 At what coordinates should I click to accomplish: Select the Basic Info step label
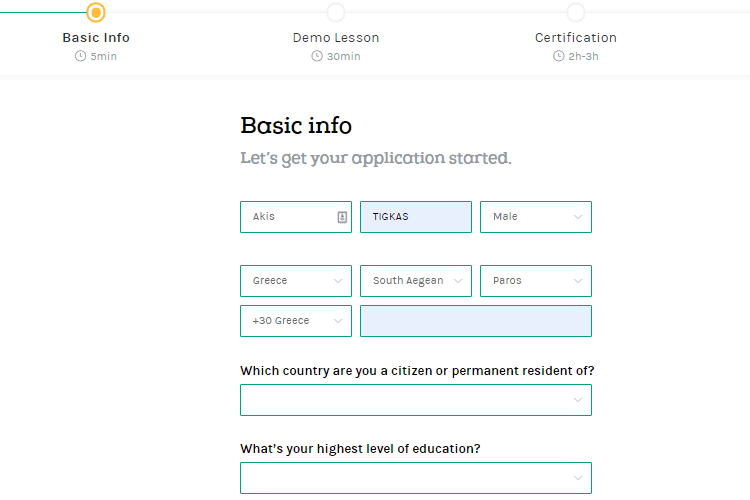96,38
